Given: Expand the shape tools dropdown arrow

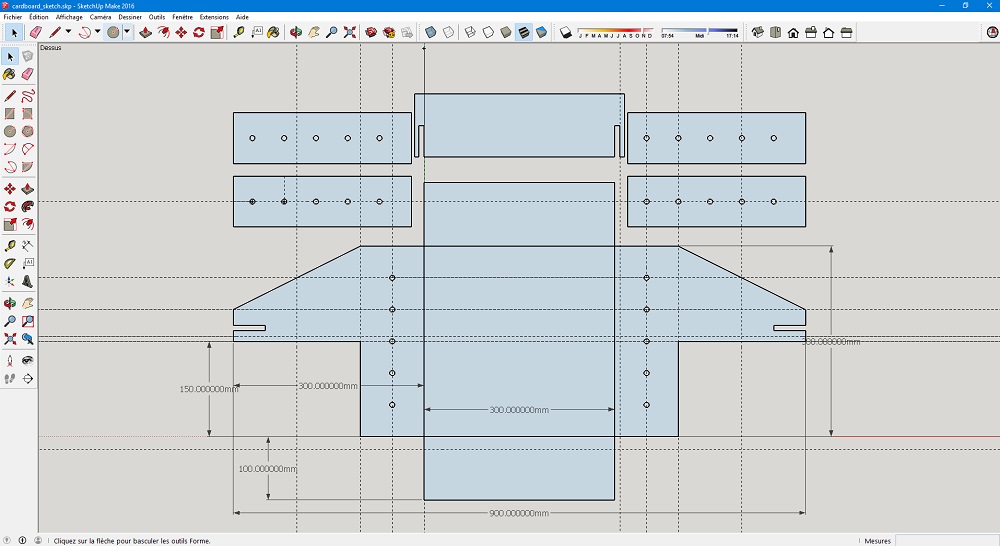Looking at the screenshot, I should click(x=127, y=32).
